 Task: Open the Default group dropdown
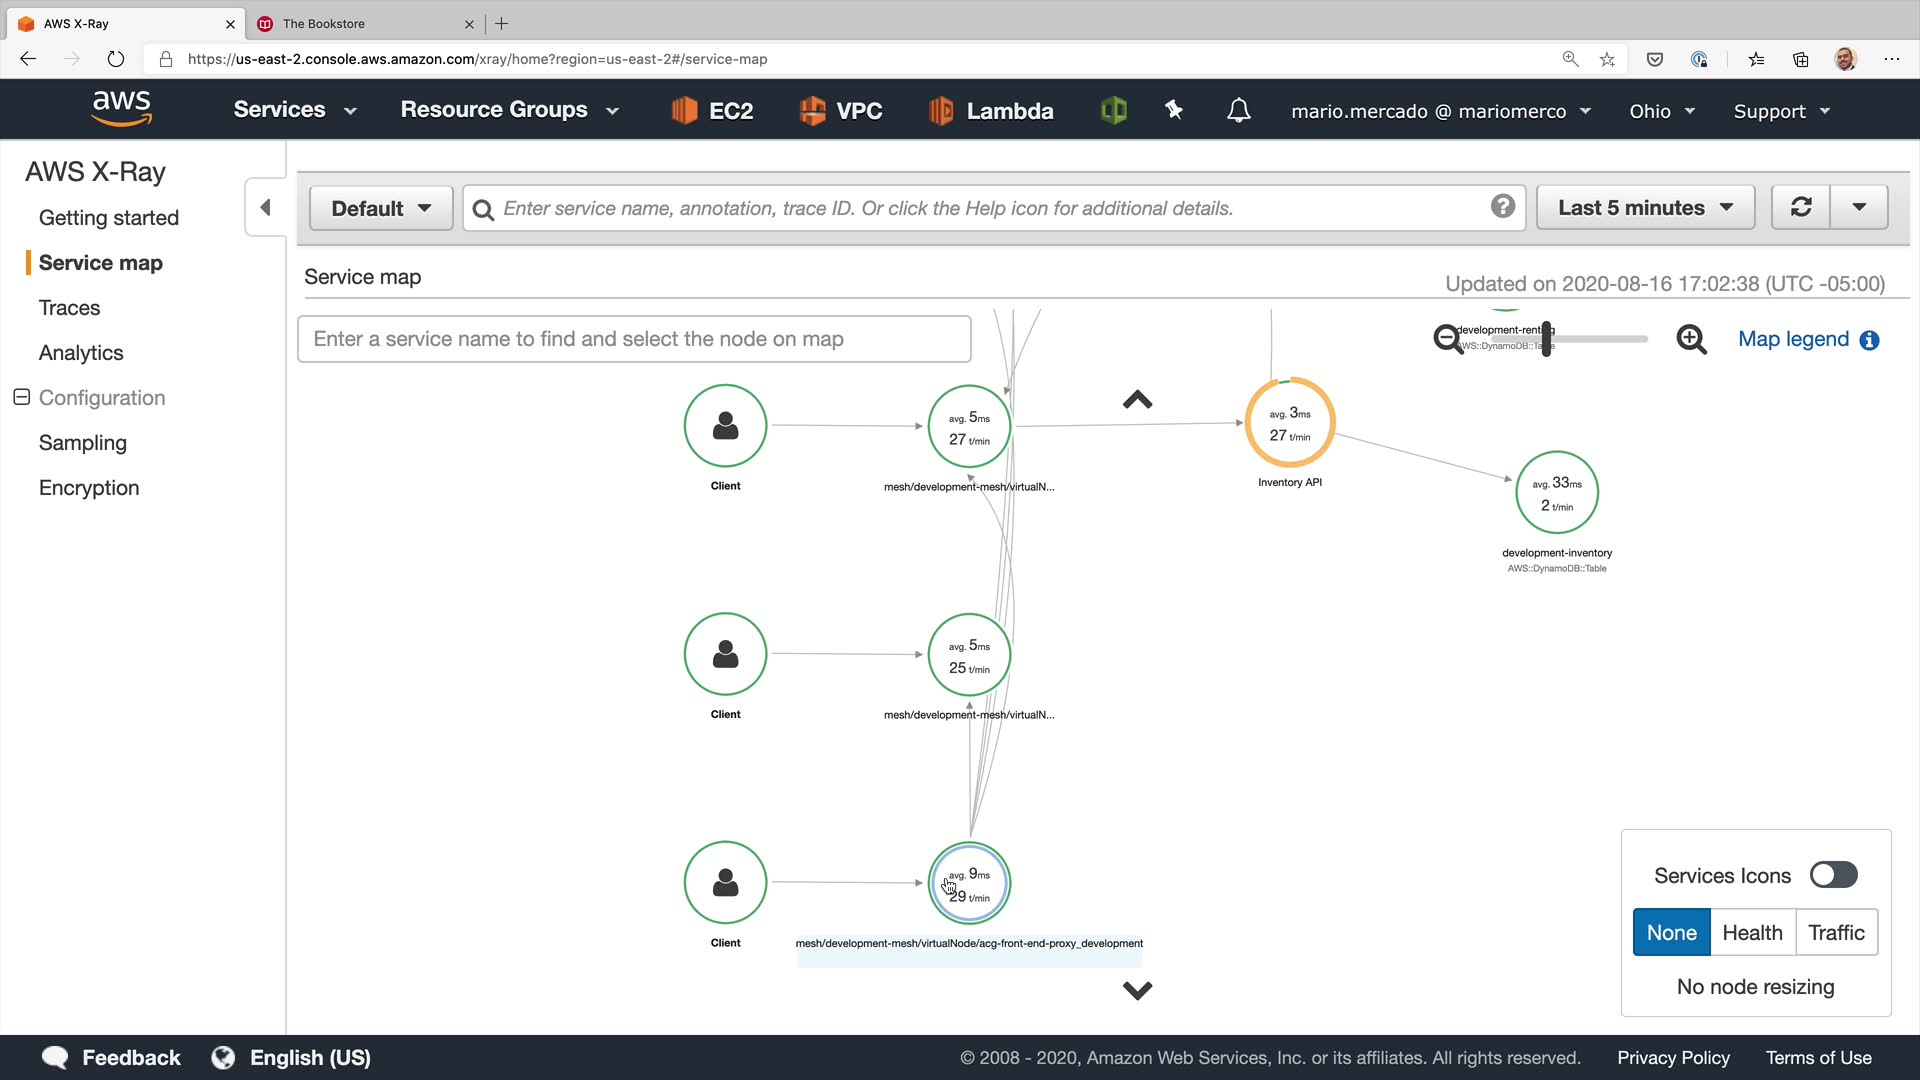click(x=381, y=208)
